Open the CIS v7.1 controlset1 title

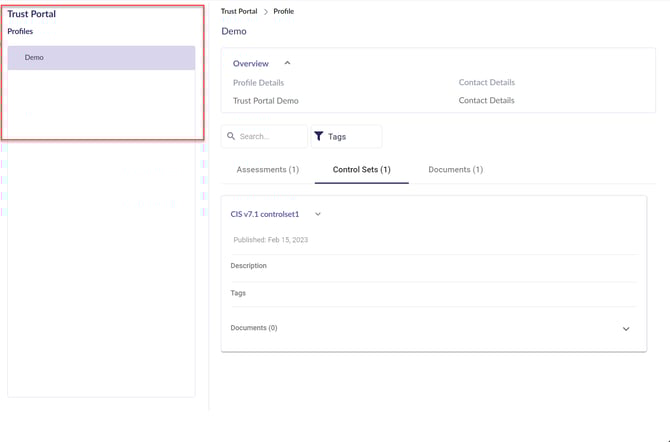coord(265,214)
